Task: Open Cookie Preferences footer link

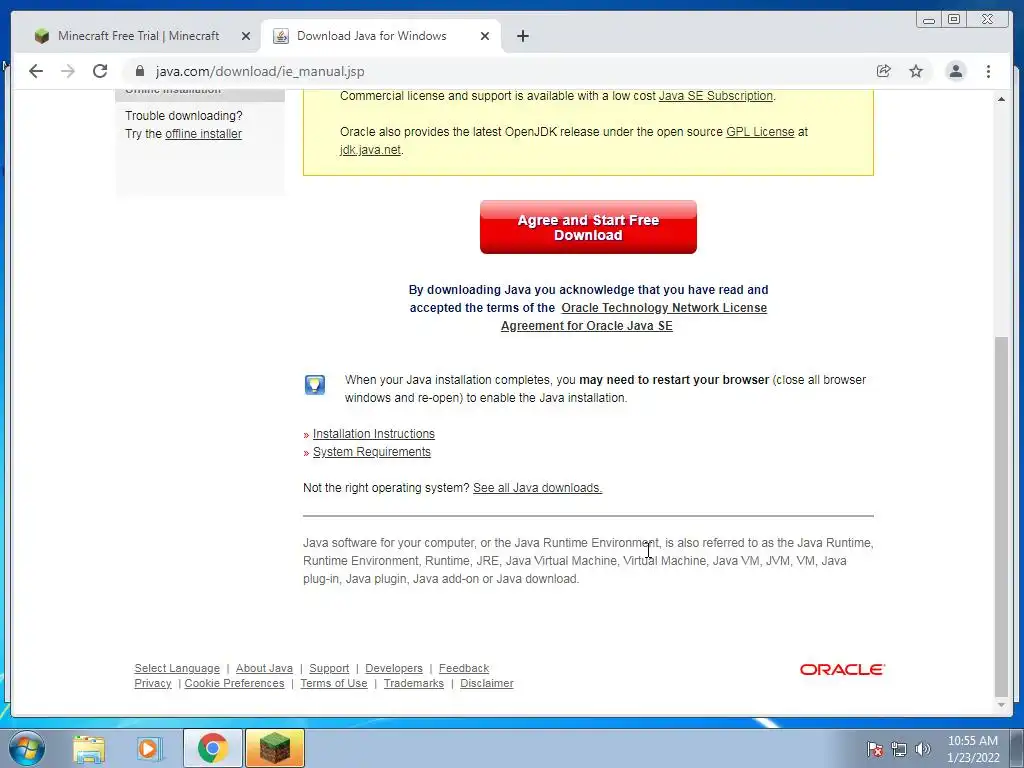Action: click(234, 683)
